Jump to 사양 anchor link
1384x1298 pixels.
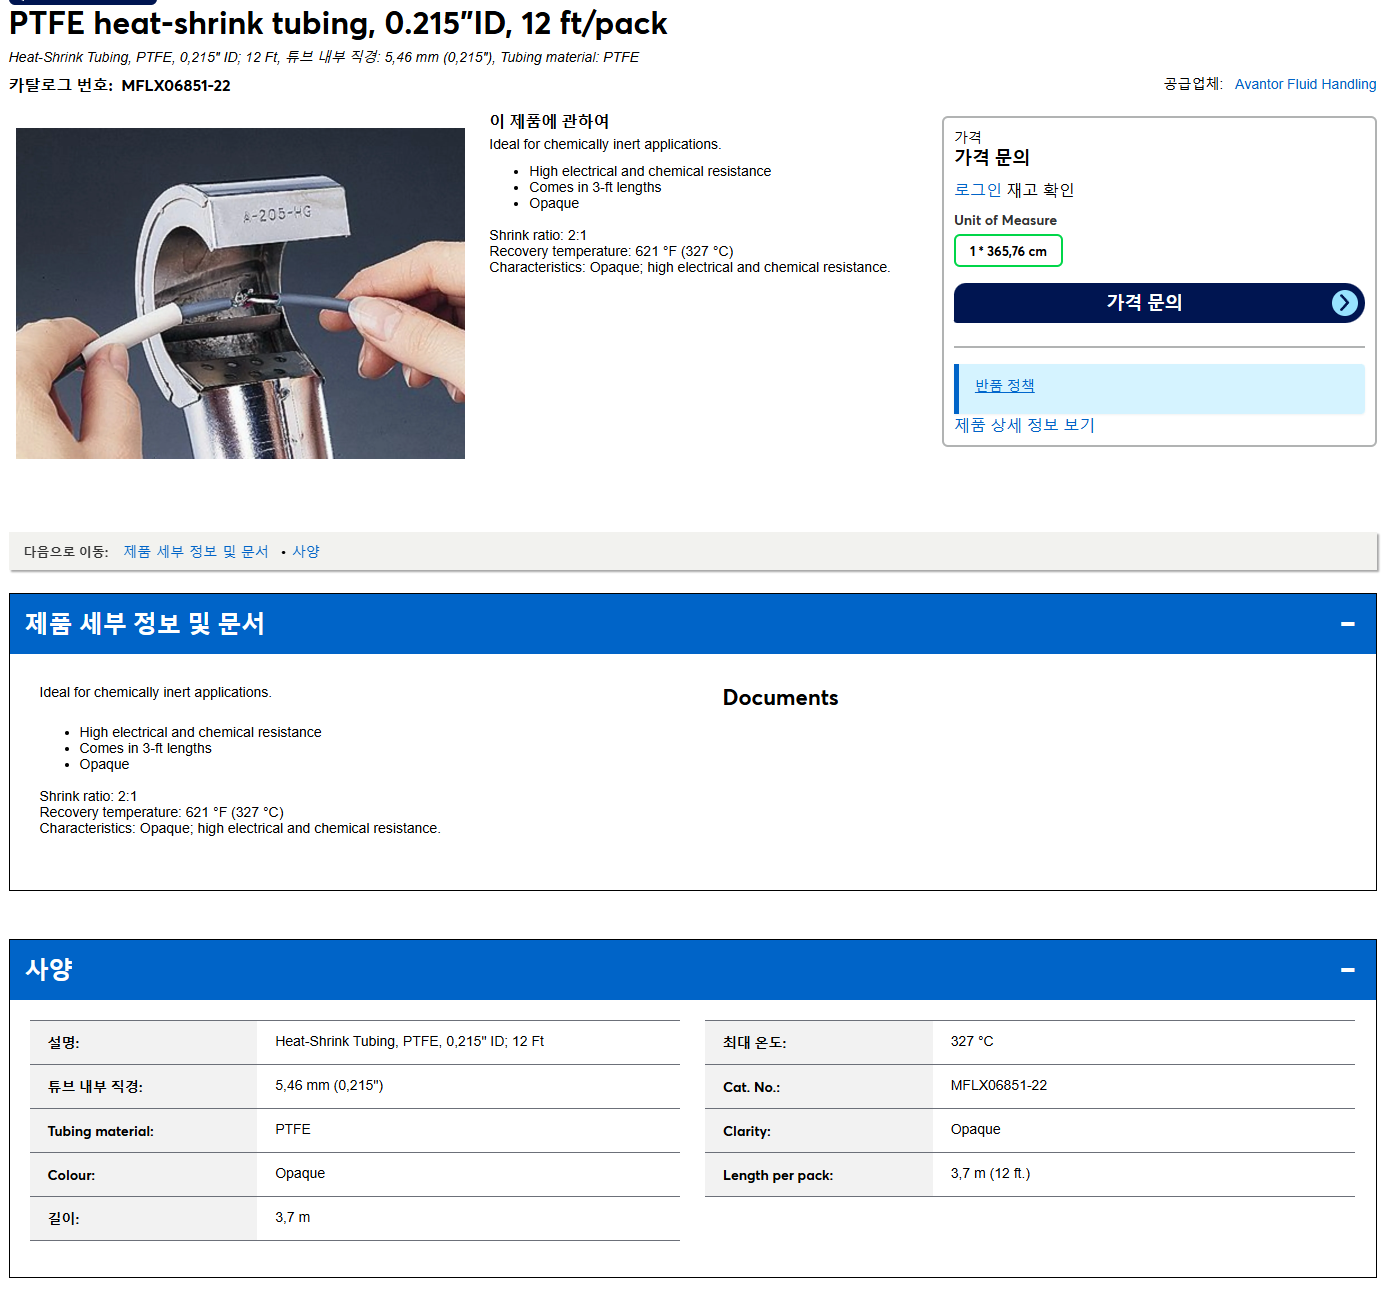(306, 552)
